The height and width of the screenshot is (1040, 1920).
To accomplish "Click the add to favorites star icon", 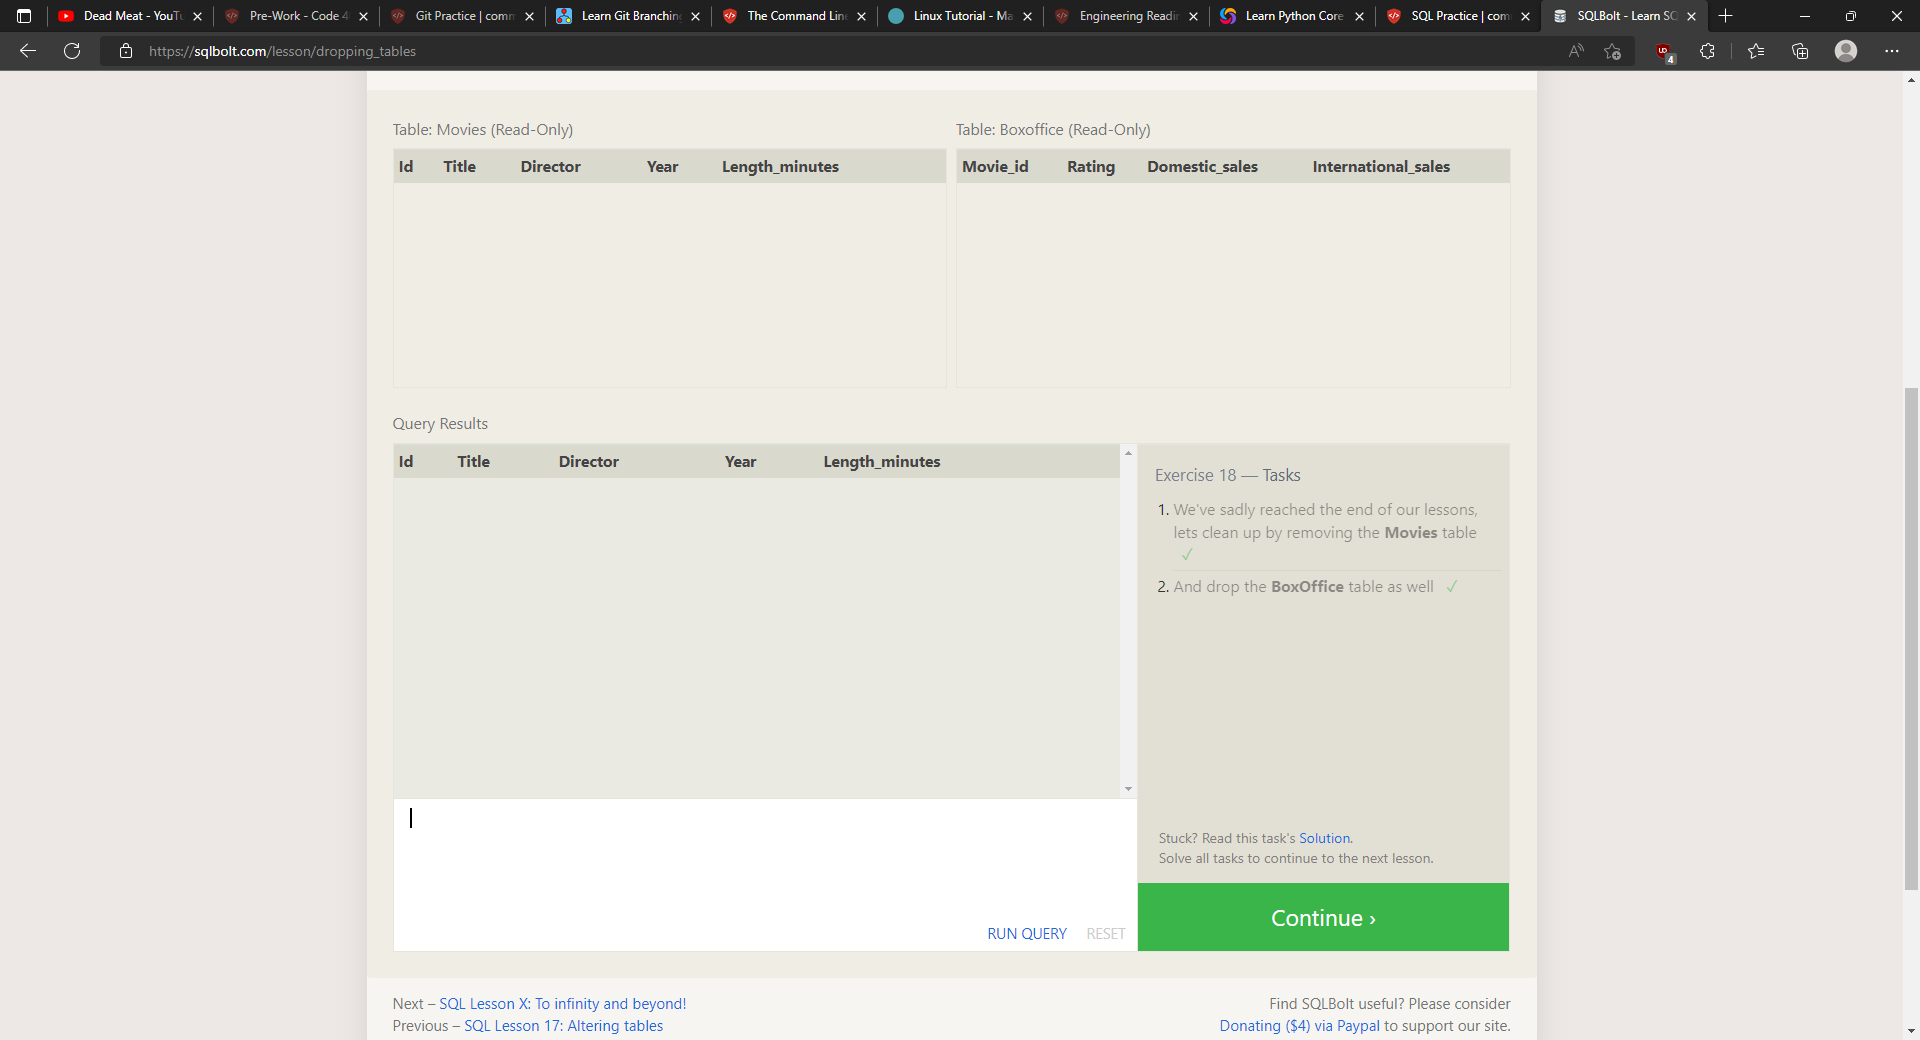I will pyautogui.click(x=1612, y=51).
